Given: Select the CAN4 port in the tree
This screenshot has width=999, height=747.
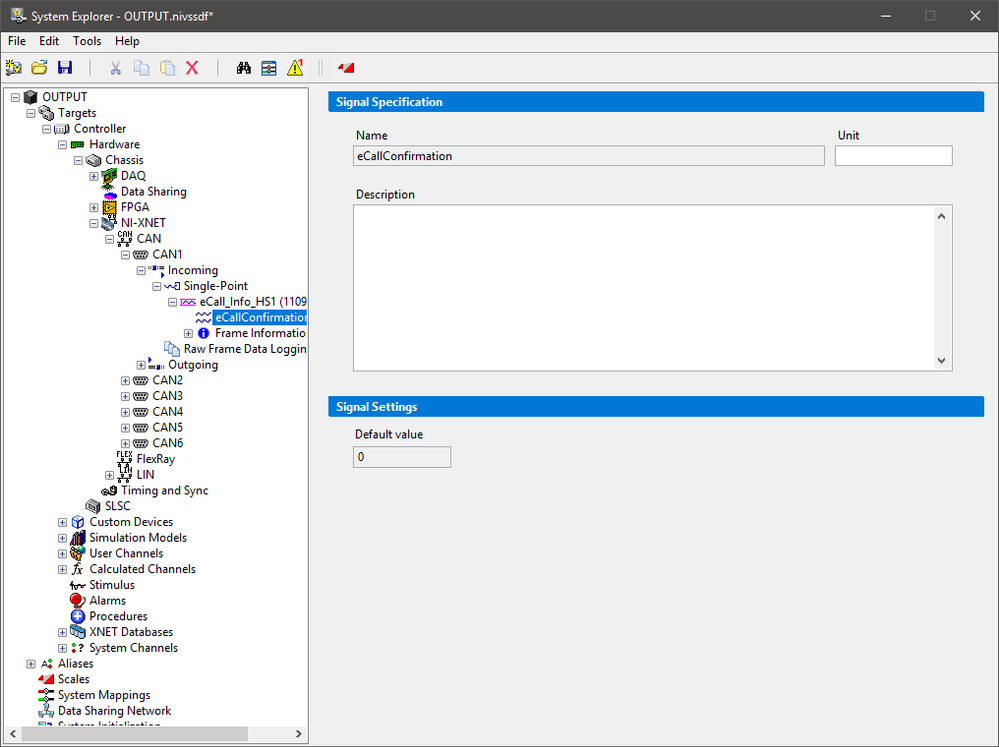Looking at the screenshot, I should pyautogui.click(x=168, y=412).
